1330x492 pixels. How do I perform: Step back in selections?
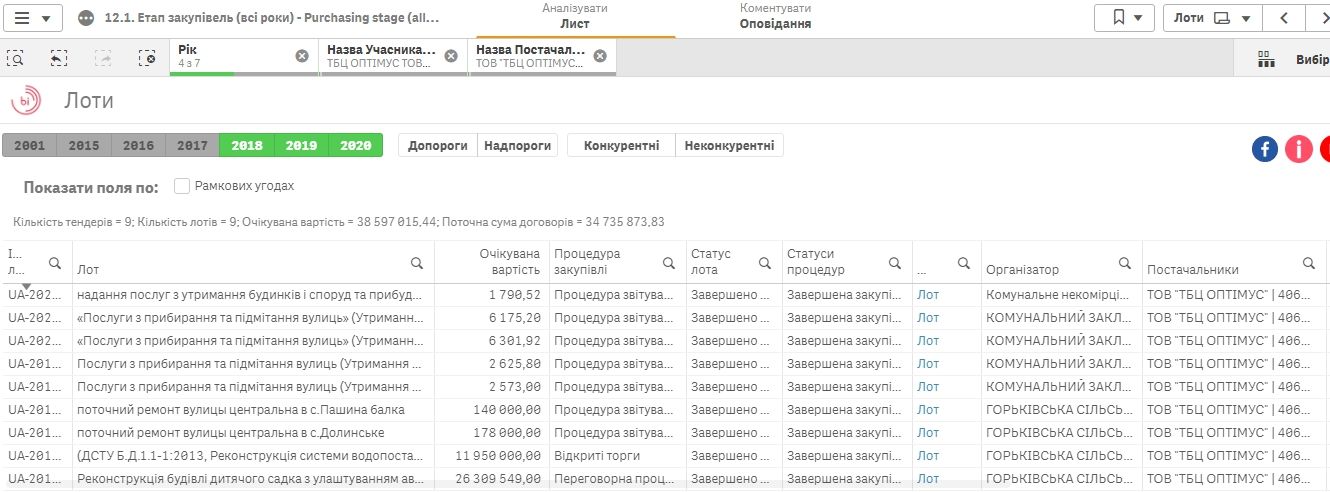click(x=59, y=57)
